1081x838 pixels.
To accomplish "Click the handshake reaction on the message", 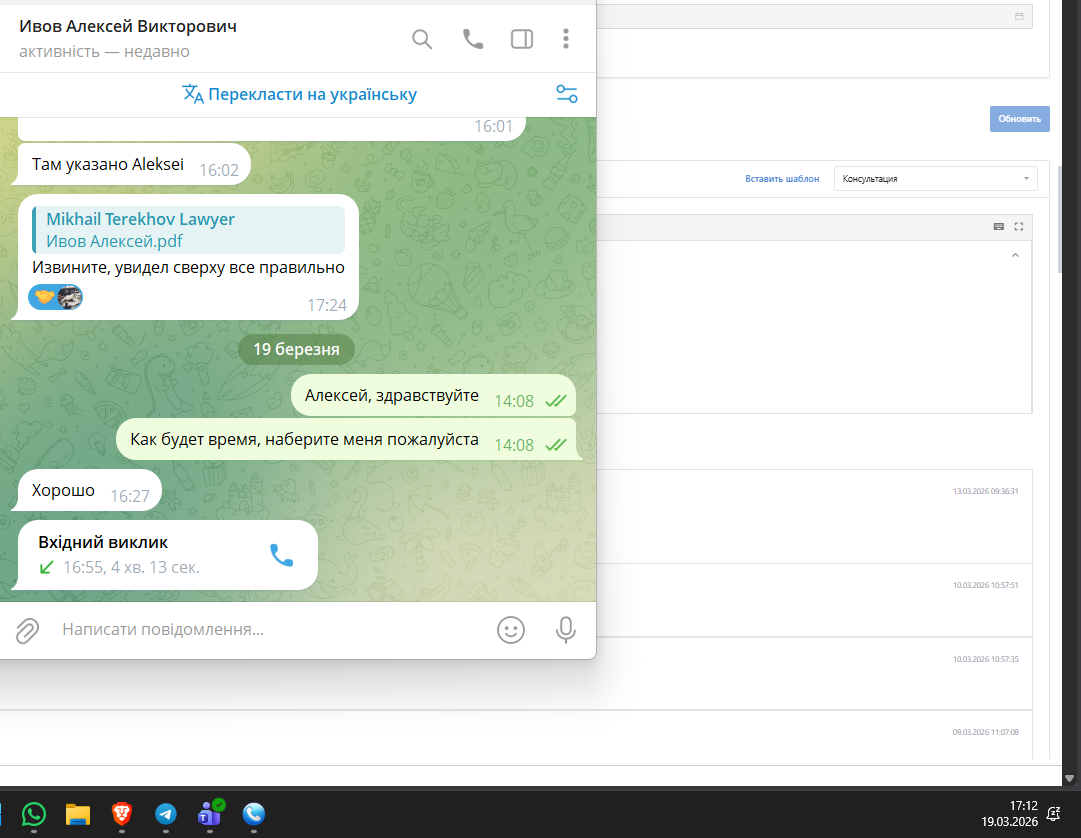I will [x=55, y=297].
